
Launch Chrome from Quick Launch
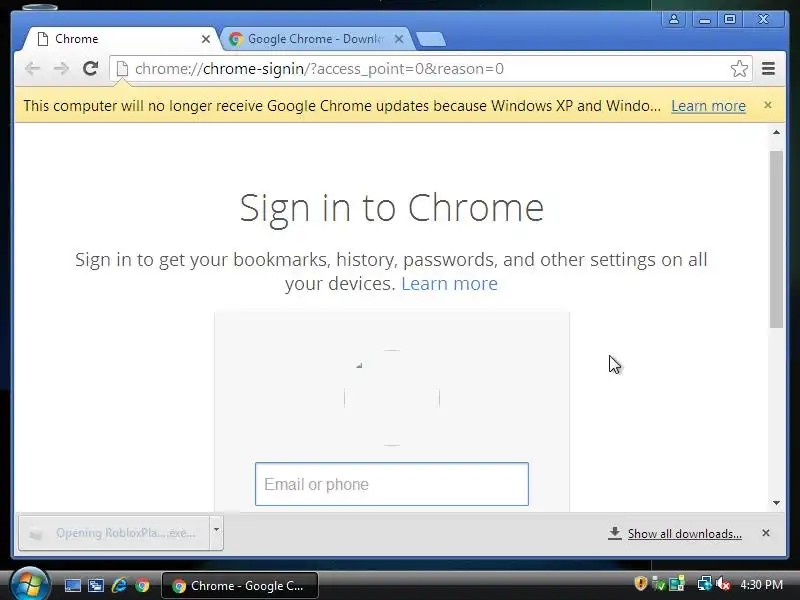click(142, 585)
